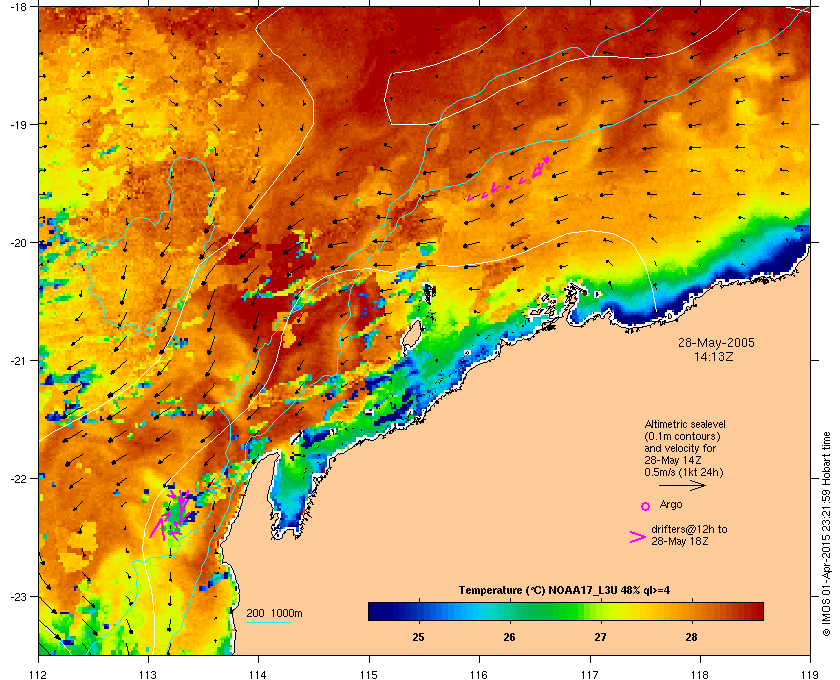Screen dimensions: 840x680
Task: Click the IMOS copyright timestamp vertical text
Action: (x=826, y=534)
